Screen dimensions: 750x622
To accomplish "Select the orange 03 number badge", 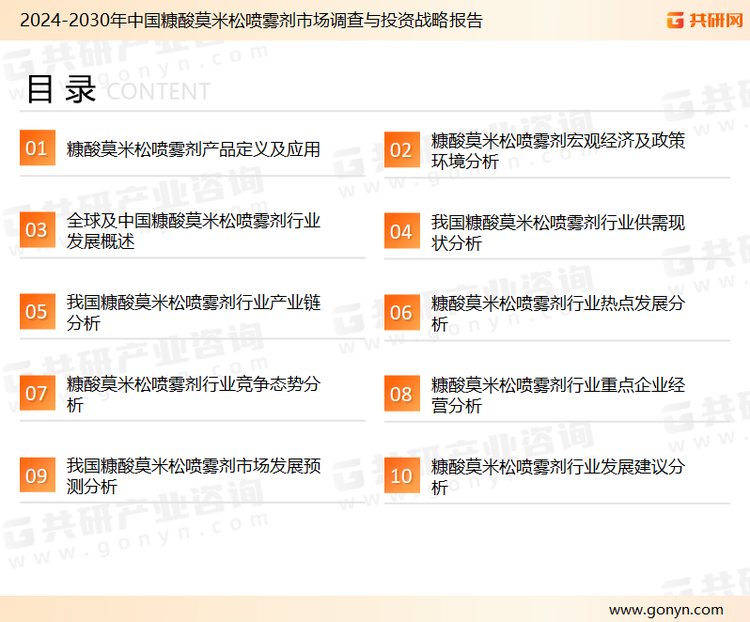I will click(37, 230).
